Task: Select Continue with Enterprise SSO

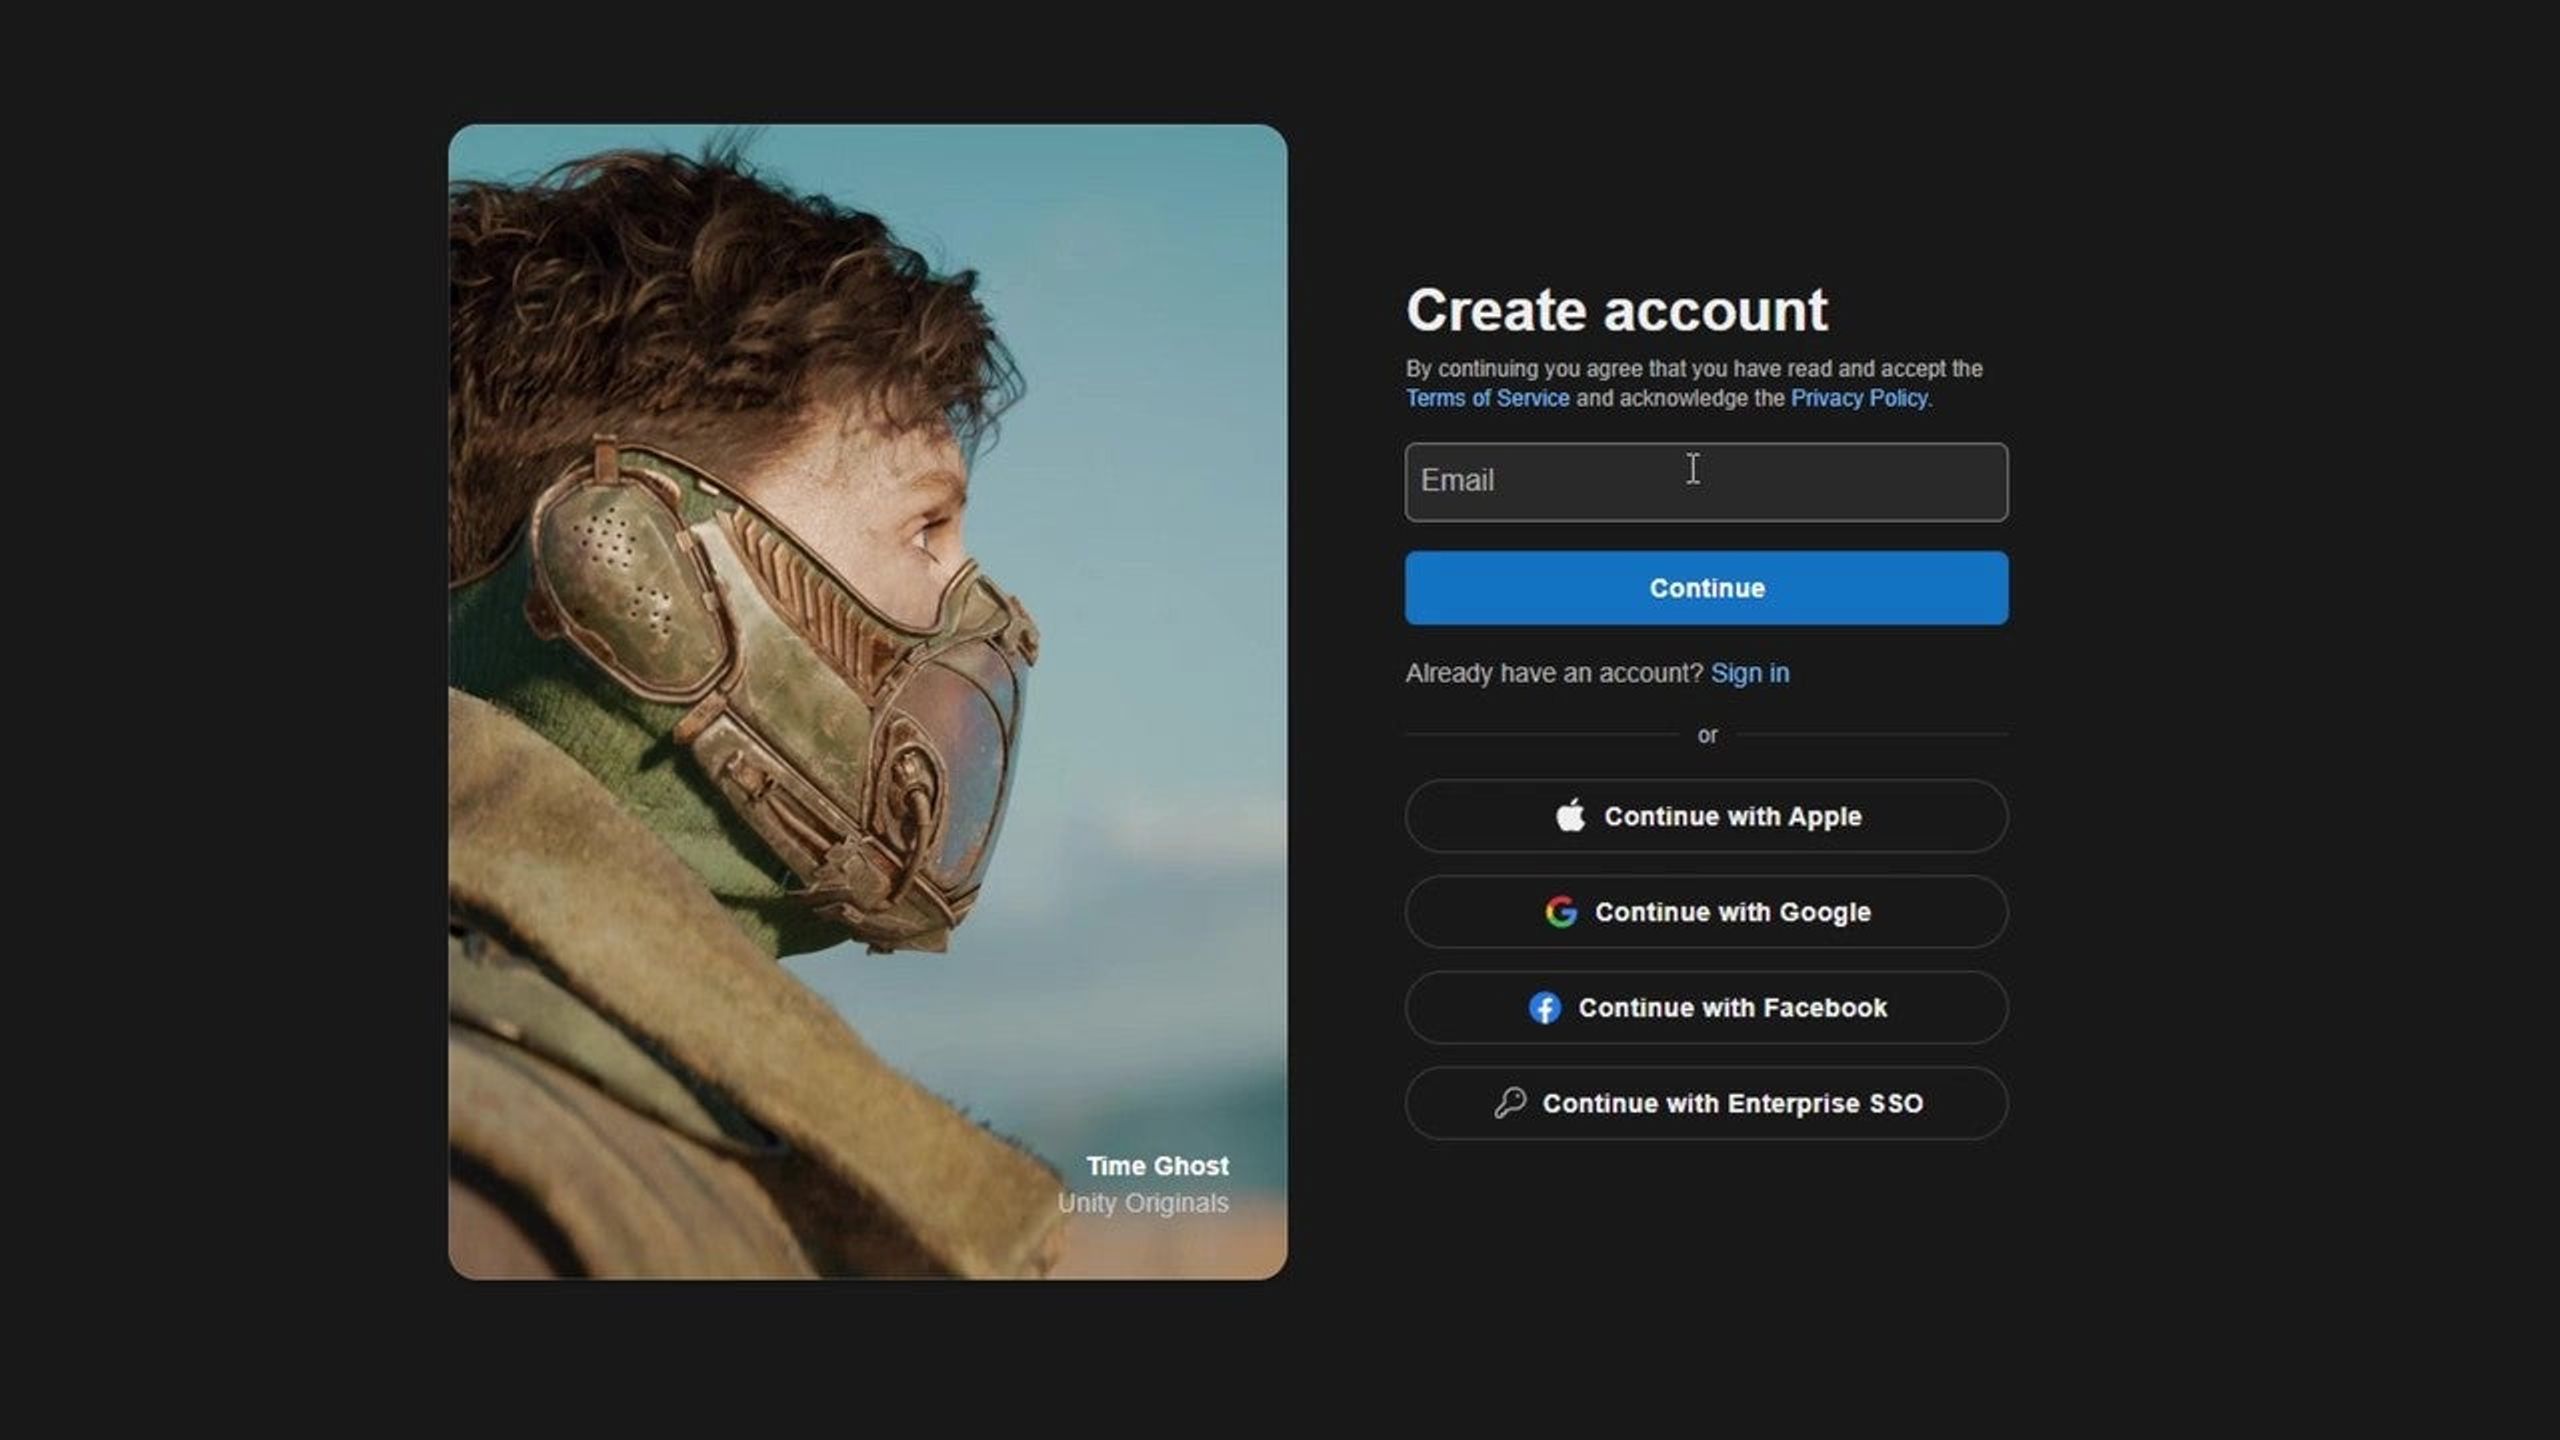Action: 1706,1103
